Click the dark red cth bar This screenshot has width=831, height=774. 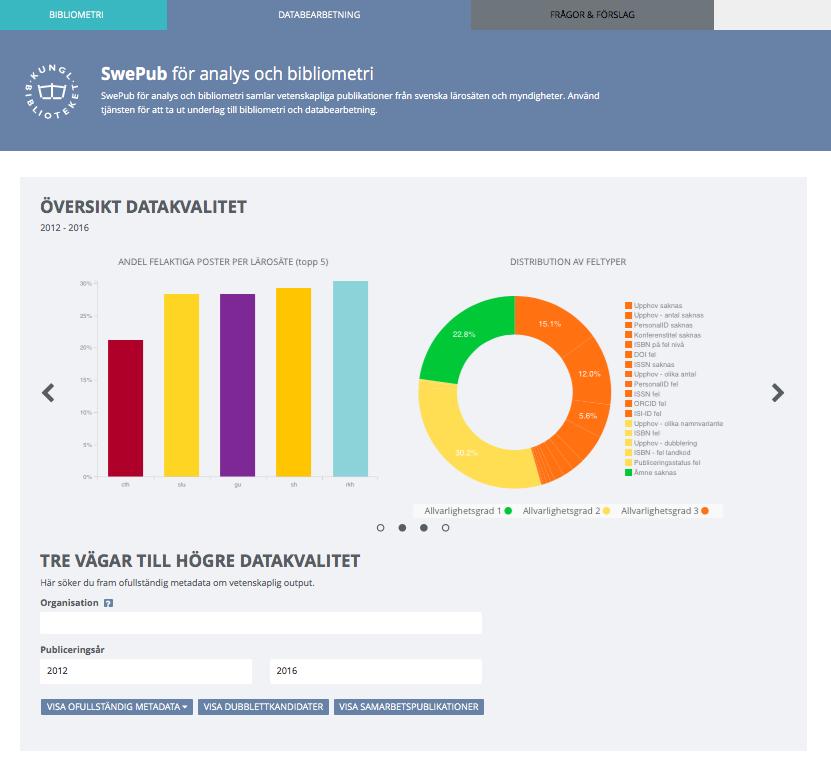[x=126, y=408]
